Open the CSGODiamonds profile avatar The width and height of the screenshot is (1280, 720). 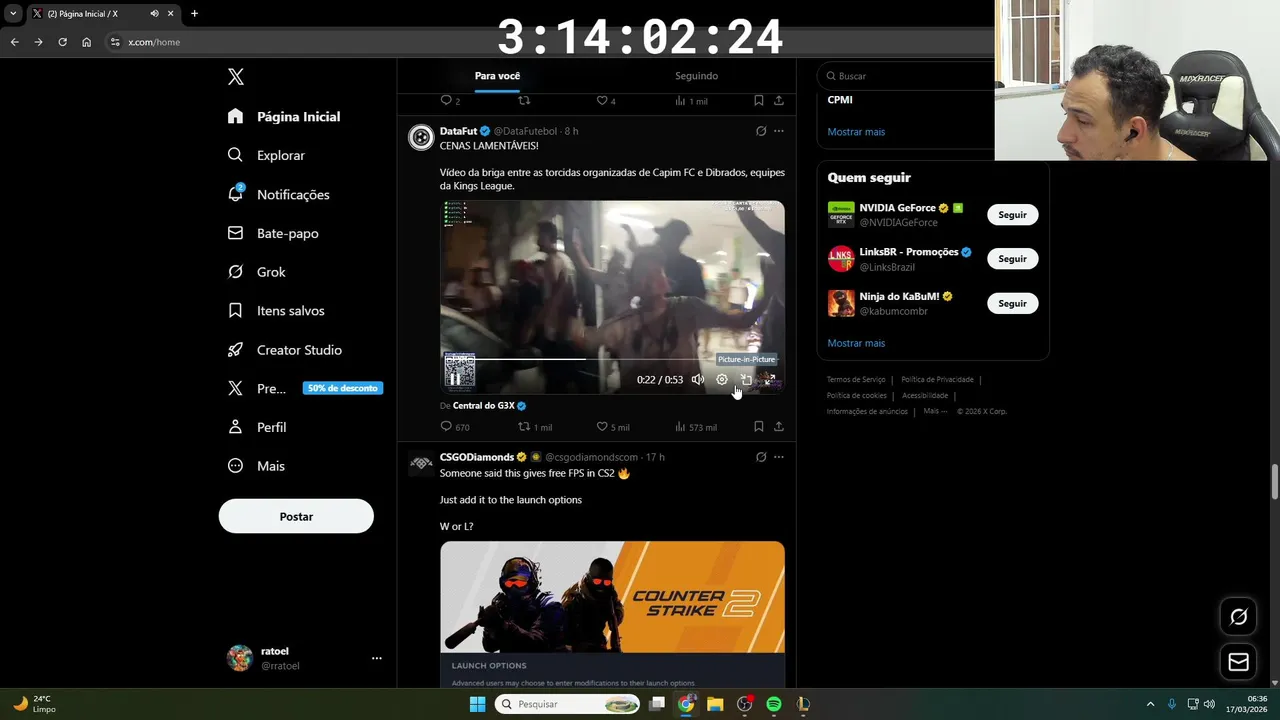click(421, 463)
